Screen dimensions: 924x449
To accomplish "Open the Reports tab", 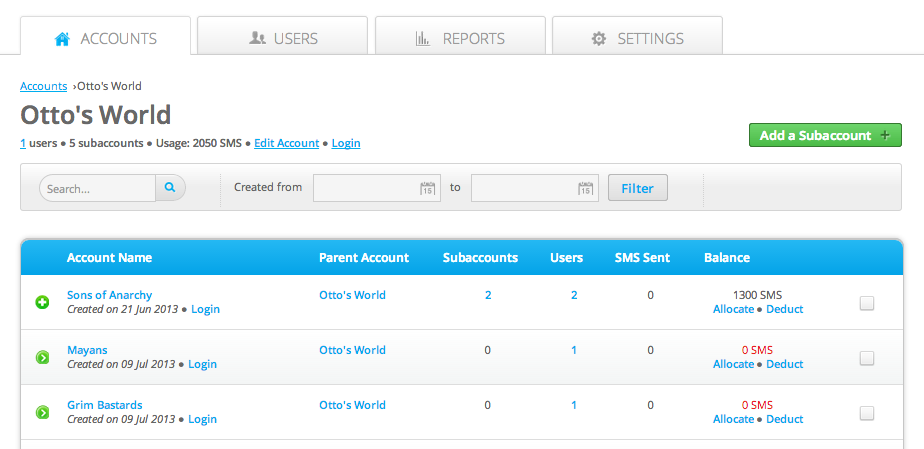I will pyautogui.click(x=460, y=38).
